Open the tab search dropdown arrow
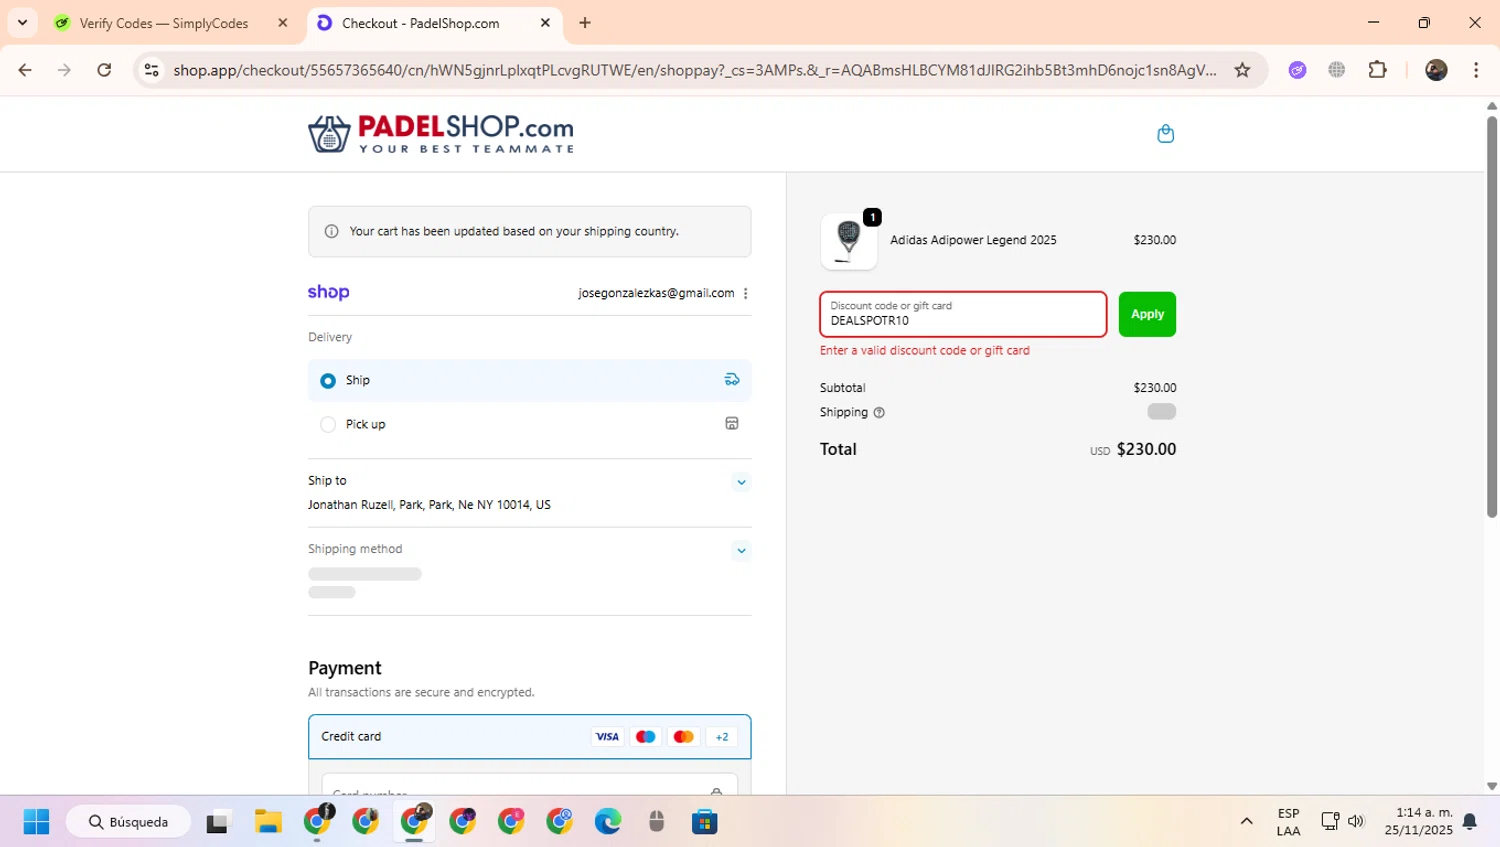 click(22, 23)
